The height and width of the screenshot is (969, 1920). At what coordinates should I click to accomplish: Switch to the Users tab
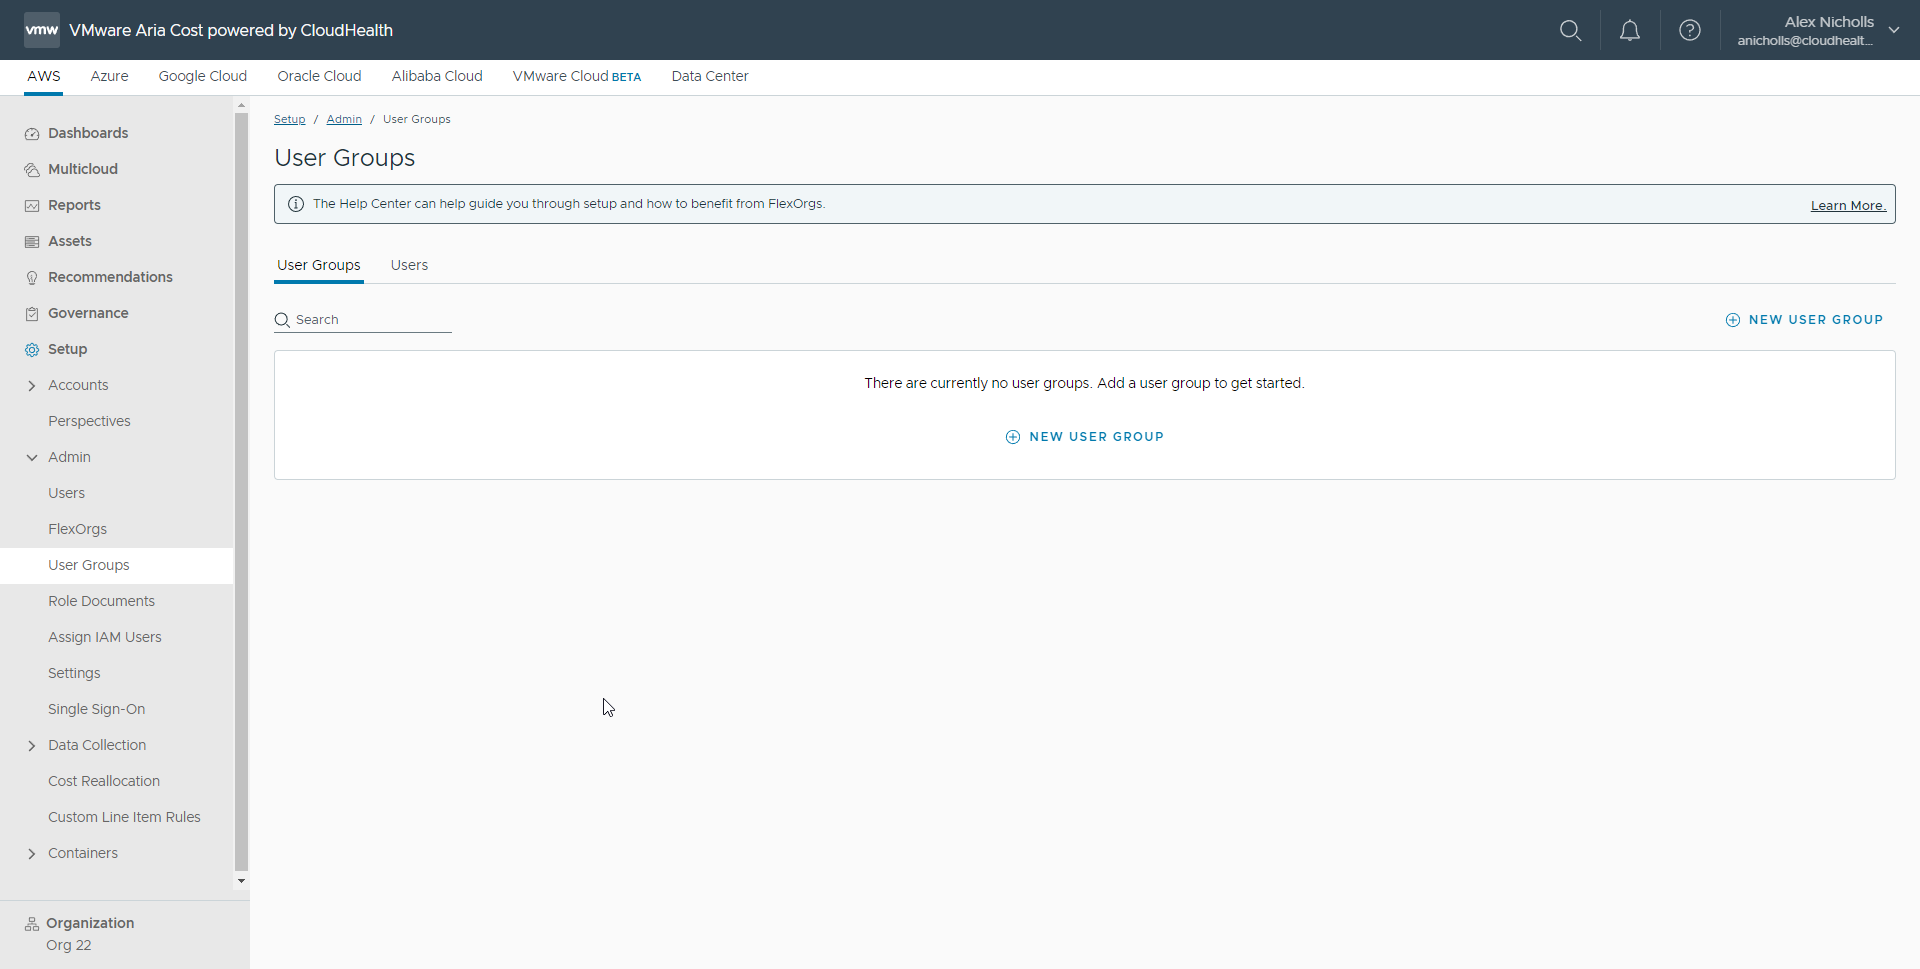409,265
